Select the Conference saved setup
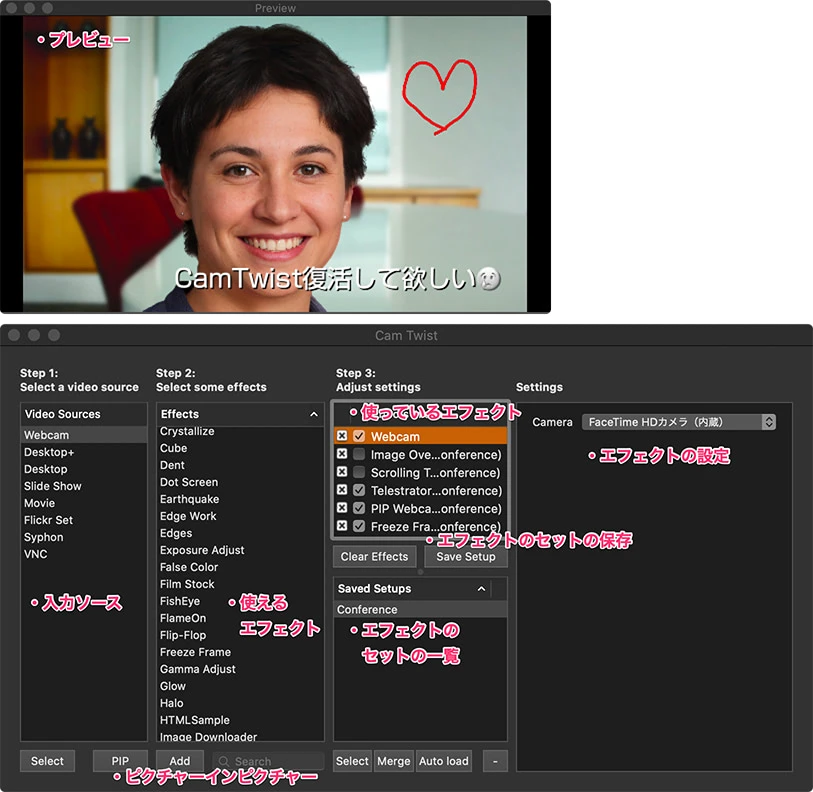 [x=367, y=610]
